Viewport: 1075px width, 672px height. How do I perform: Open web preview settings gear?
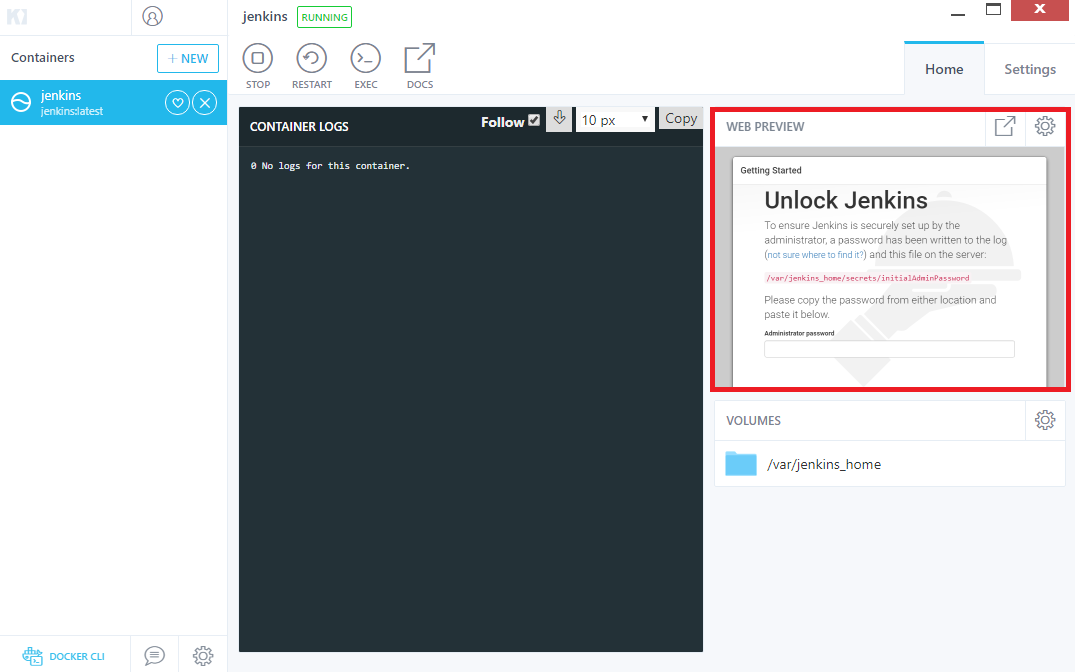1045,126
